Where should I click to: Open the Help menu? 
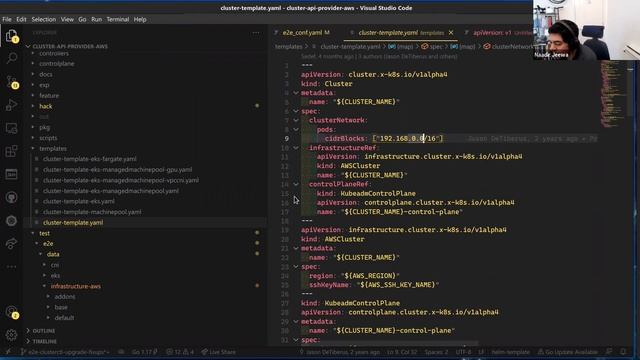140,19
